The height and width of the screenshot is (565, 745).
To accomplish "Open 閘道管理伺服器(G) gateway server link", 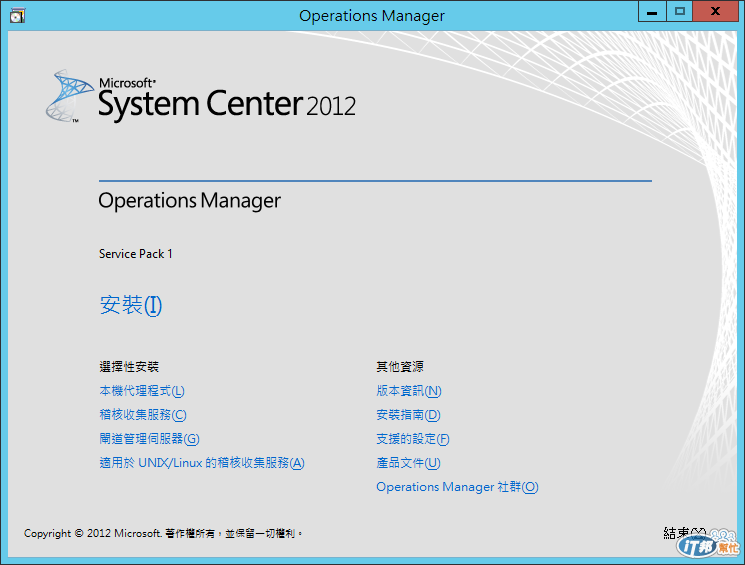I will click(x=149, y=439).
